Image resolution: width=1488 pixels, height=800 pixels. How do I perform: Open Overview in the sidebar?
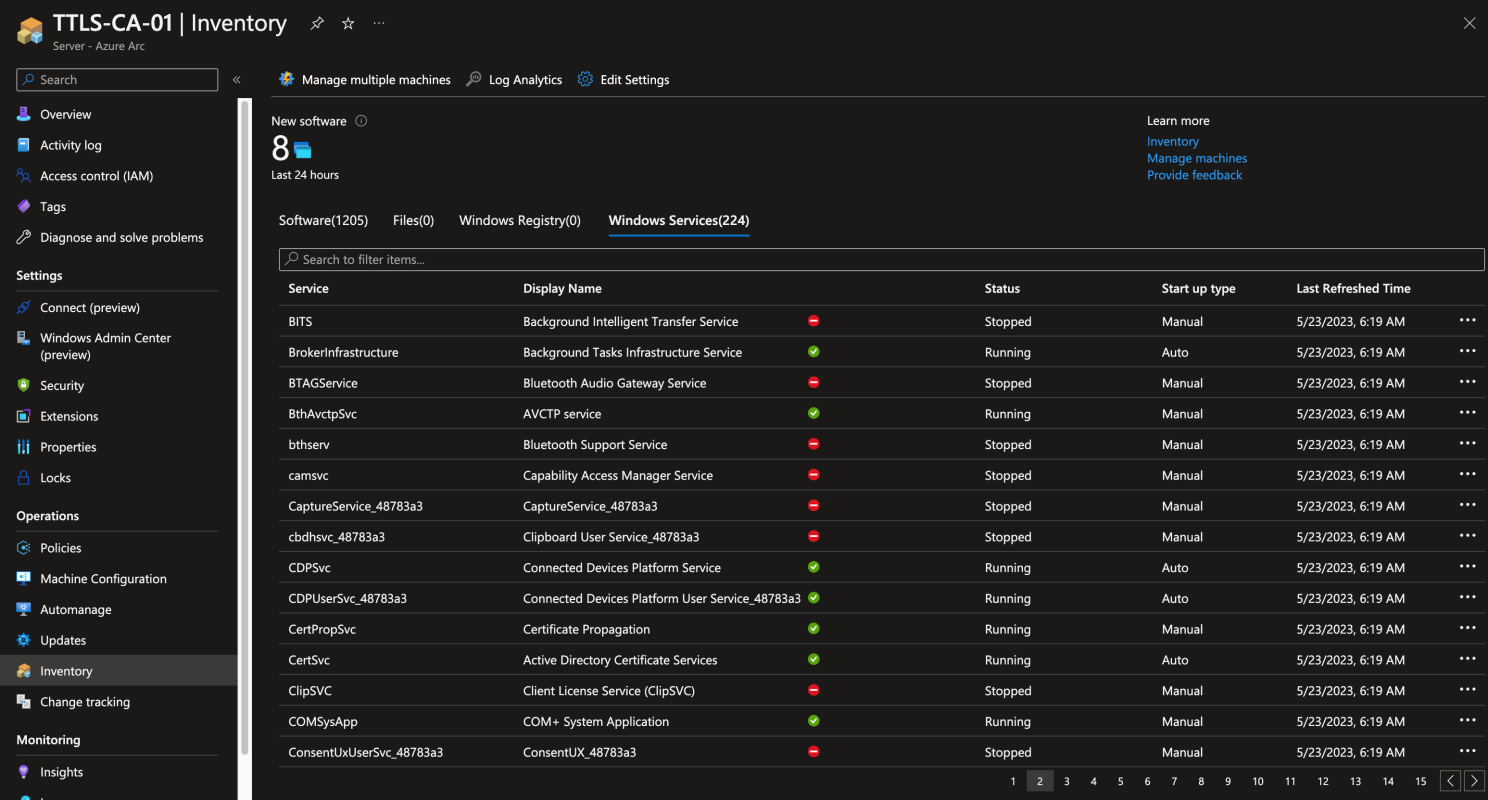(x=65, y=115)
